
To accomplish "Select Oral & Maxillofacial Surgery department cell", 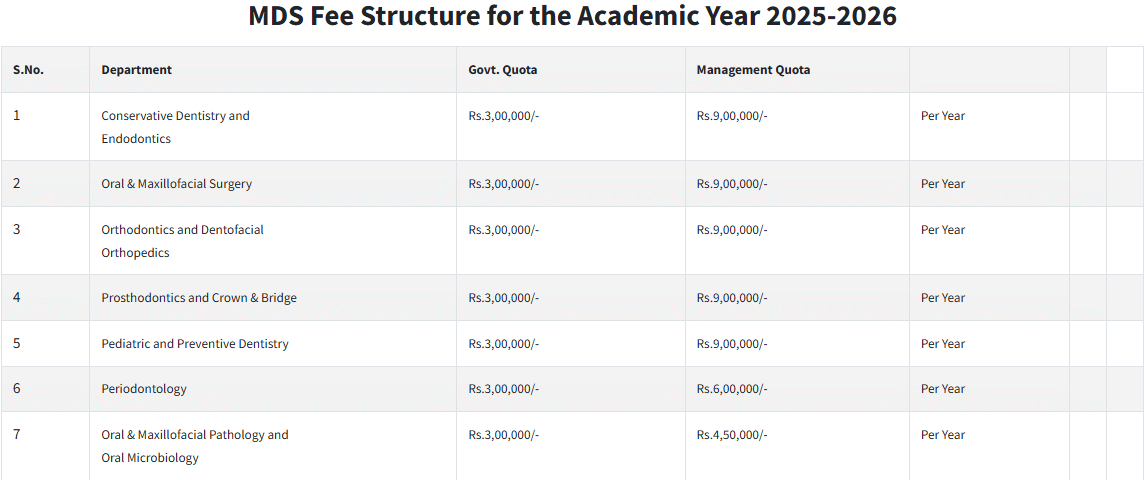I will click(176, 184).
